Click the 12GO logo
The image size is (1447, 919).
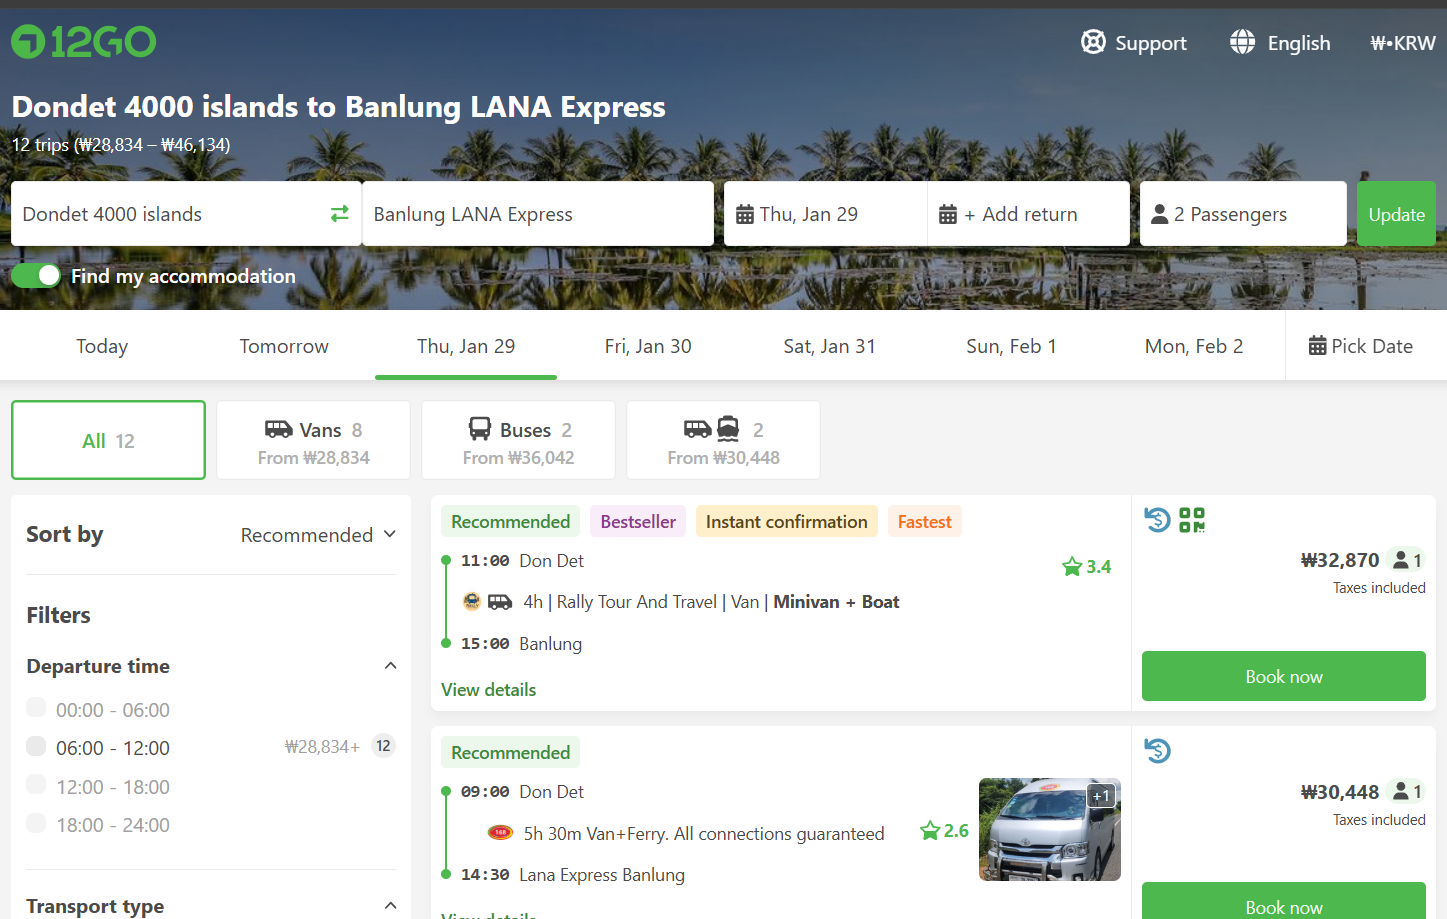coord(84,42)
